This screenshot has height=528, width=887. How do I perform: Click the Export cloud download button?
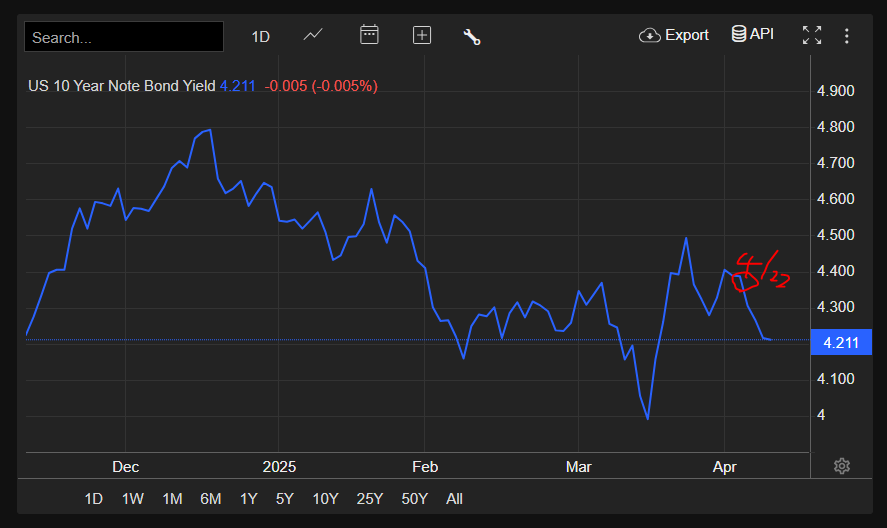click(x=674, y=35)
